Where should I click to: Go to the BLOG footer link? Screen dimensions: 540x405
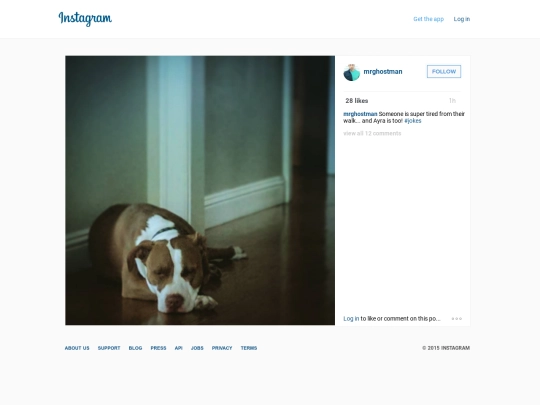point(135,348)
